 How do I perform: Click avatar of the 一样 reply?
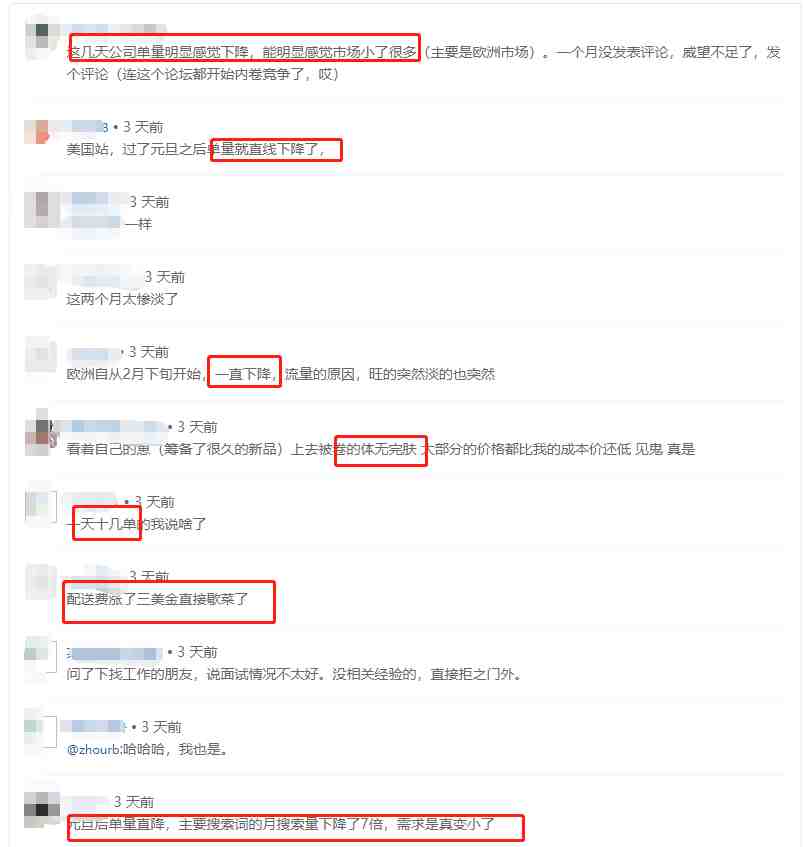(41, 208)
